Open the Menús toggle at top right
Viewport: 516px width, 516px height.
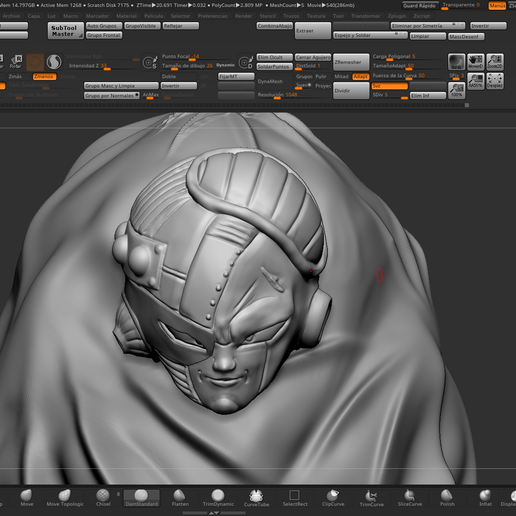(497, 6)
